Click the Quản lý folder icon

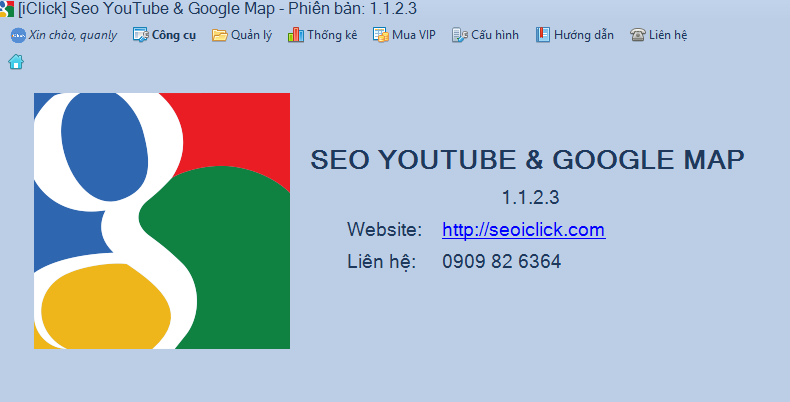[x=220, y=35]
